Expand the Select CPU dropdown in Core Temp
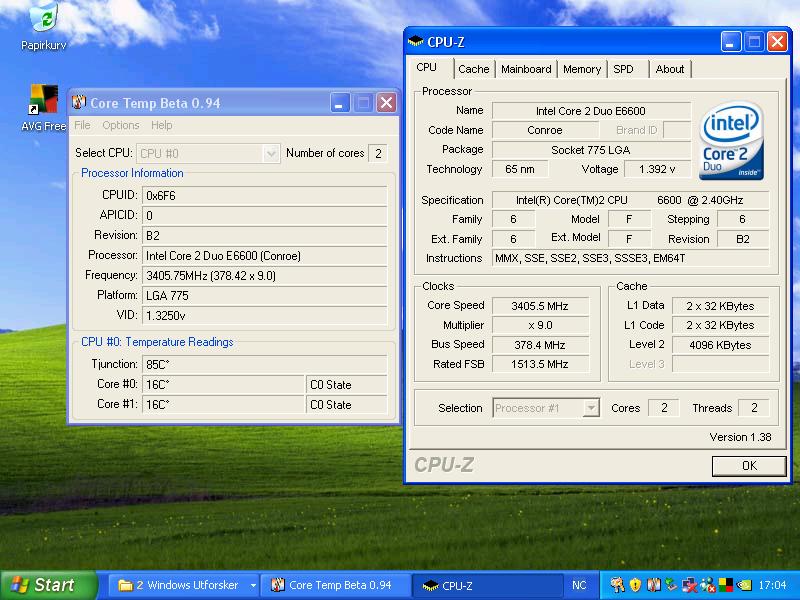Image resolution: width=800 pixels, height=600 pixels. pos(271,154)
